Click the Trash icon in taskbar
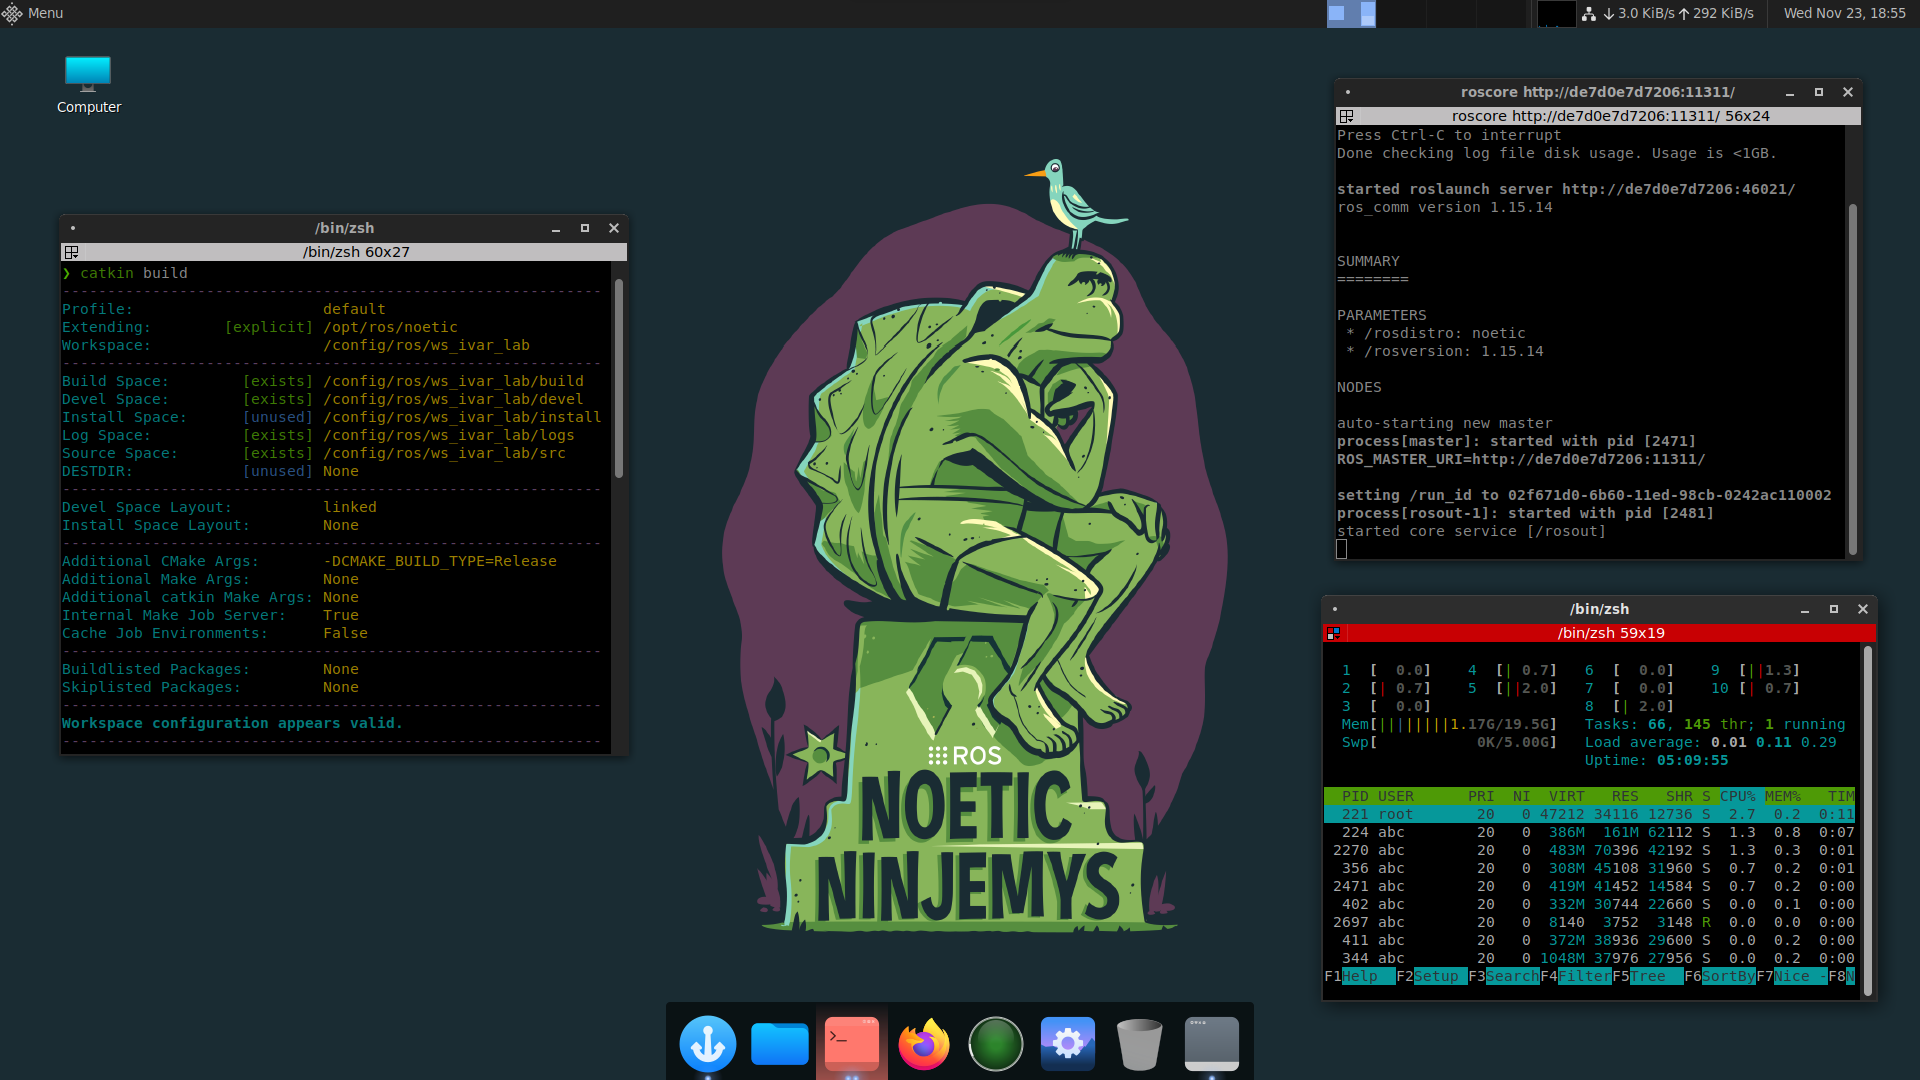 tap(1138, 1042)
